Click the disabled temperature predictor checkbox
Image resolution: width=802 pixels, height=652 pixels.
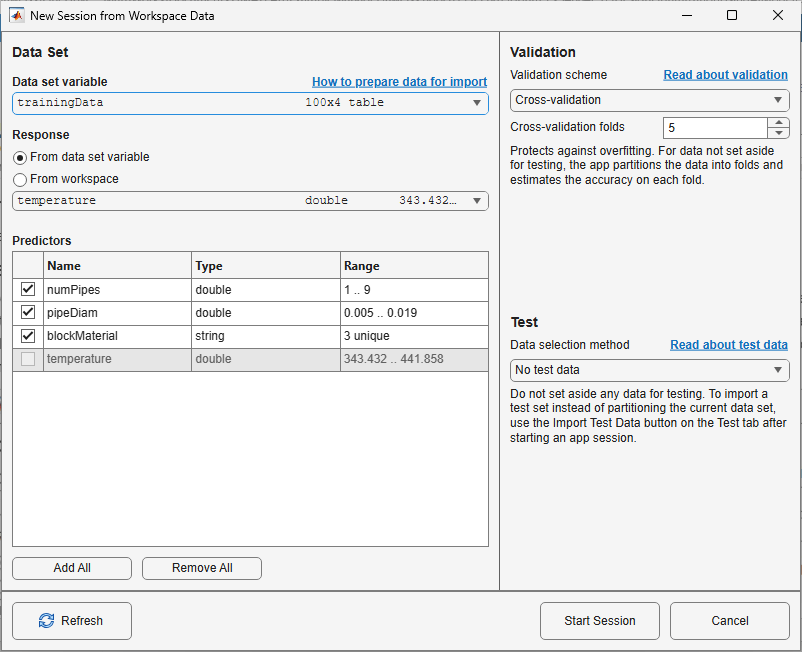coord(28,359)
